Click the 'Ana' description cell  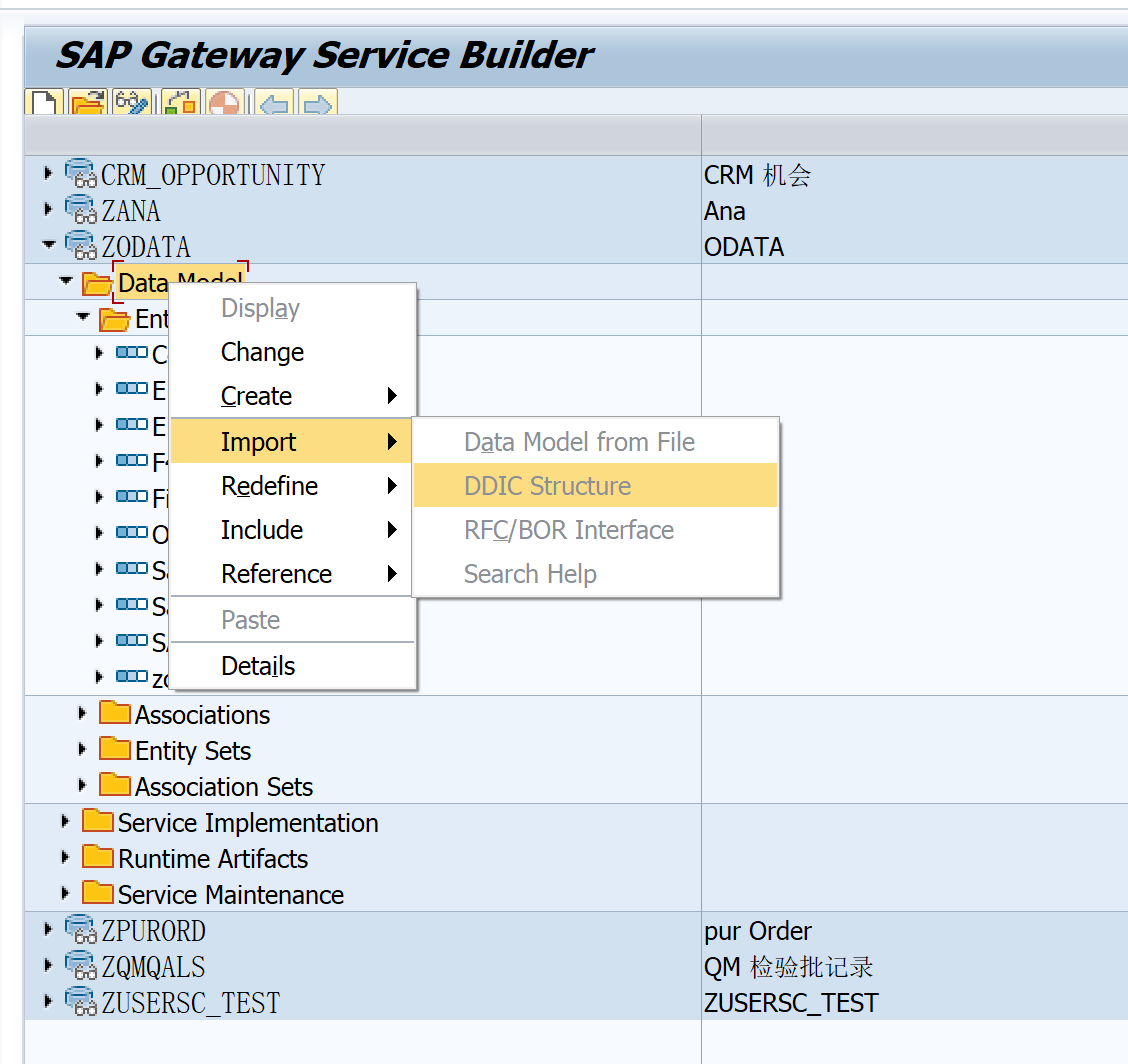724,211
